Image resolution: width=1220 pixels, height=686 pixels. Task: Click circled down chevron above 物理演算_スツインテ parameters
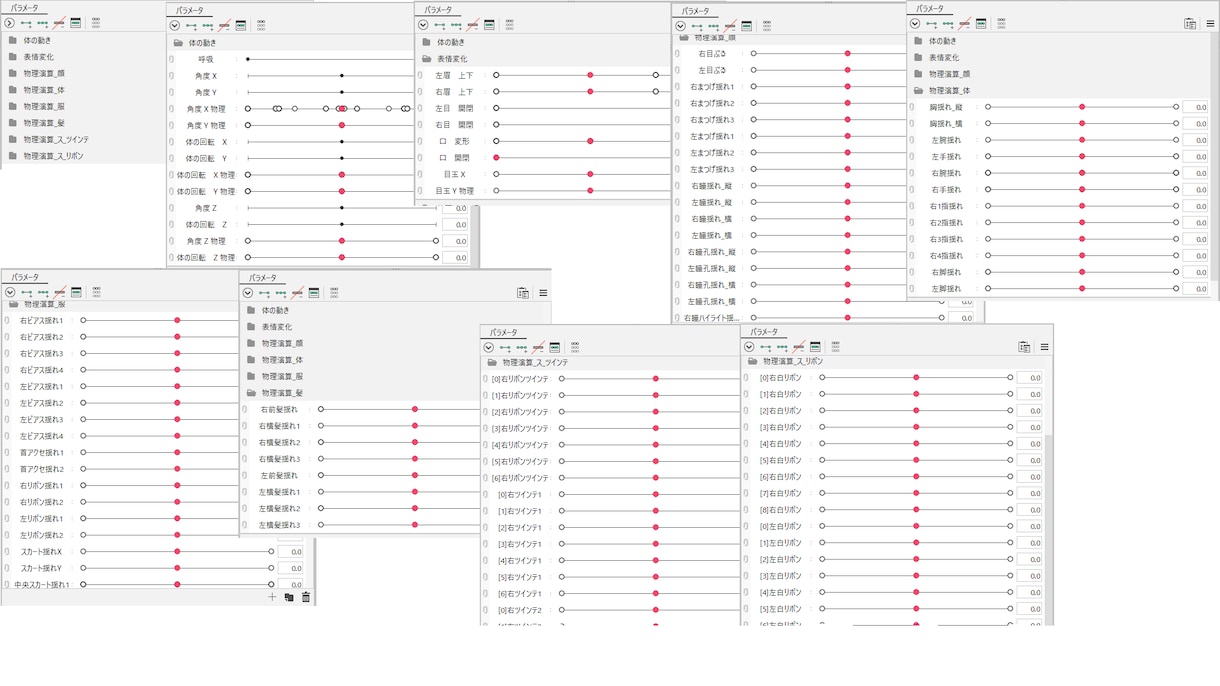pyautogui.click(x=488, y=347)
